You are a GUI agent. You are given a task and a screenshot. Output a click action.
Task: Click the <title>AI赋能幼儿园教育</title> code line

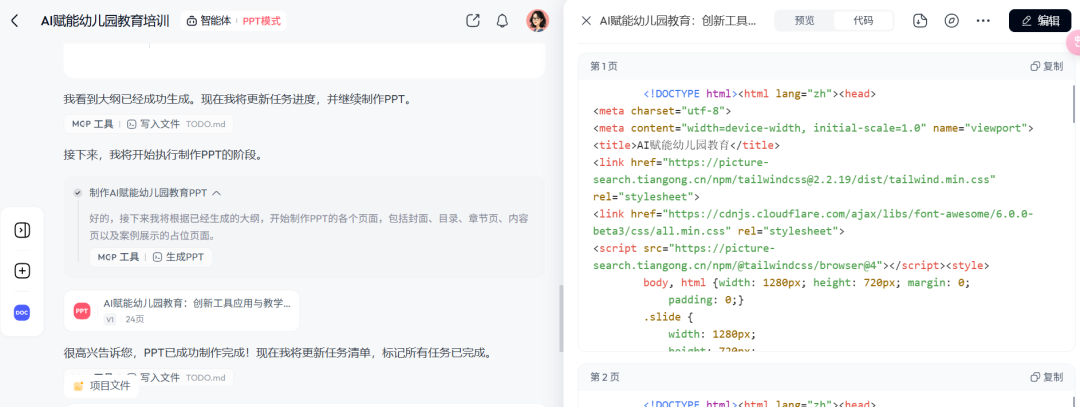click(x=686, y=145)
